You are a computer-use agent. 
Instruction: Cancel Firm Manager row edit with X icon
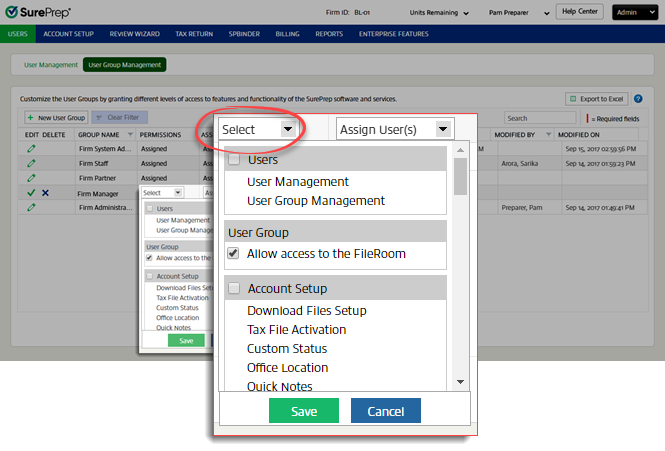click(x=45, y=192)
